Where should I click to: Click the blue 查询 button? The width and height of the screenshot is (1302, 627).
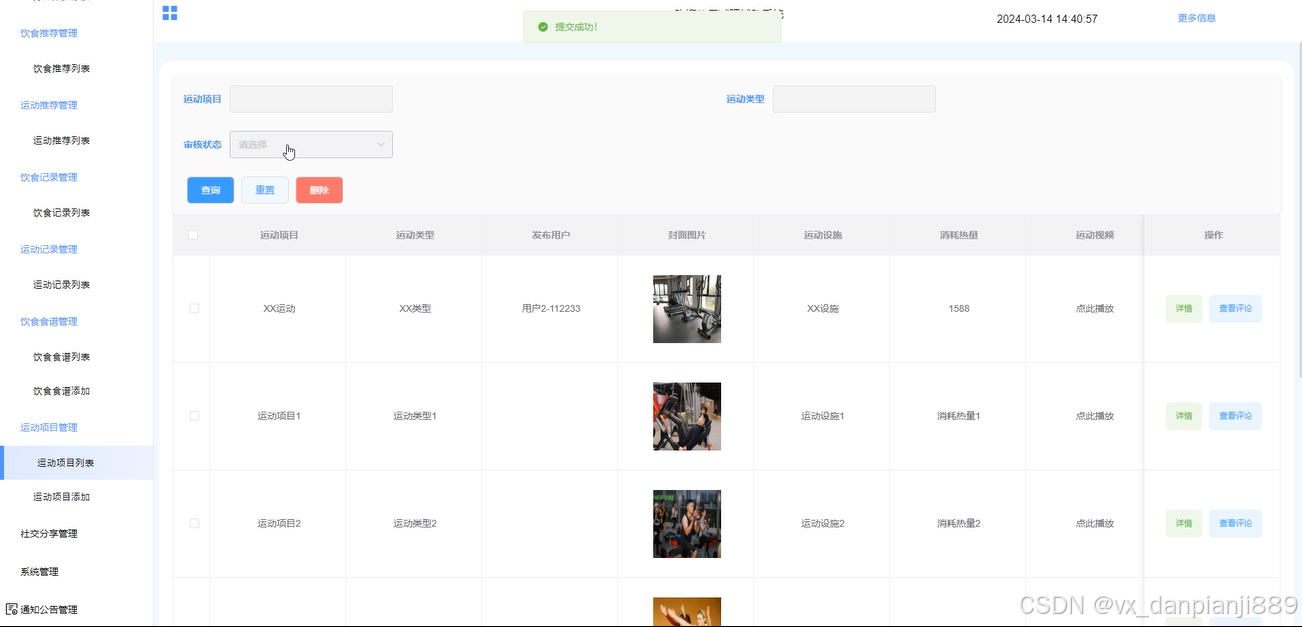(x=210, y=190)
